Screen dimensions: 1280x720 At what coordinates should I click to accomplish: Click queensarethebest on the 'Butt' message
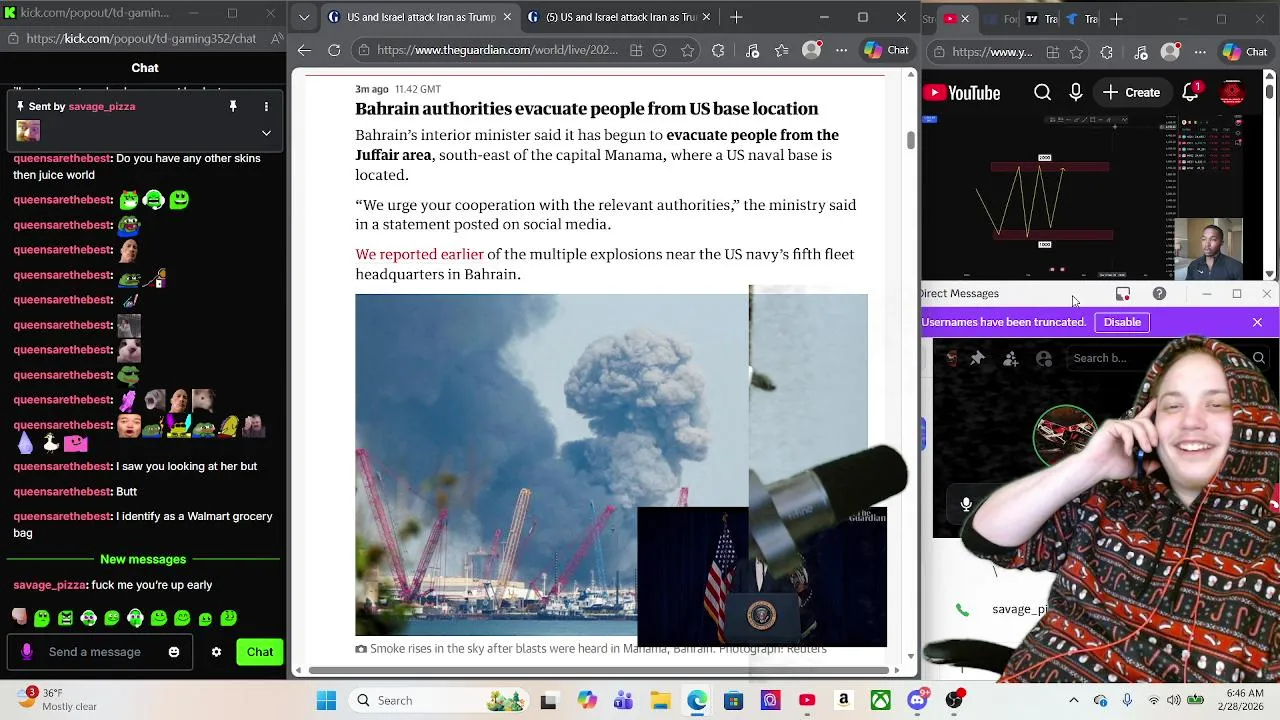pyautogui.click(x=62, y=492)
